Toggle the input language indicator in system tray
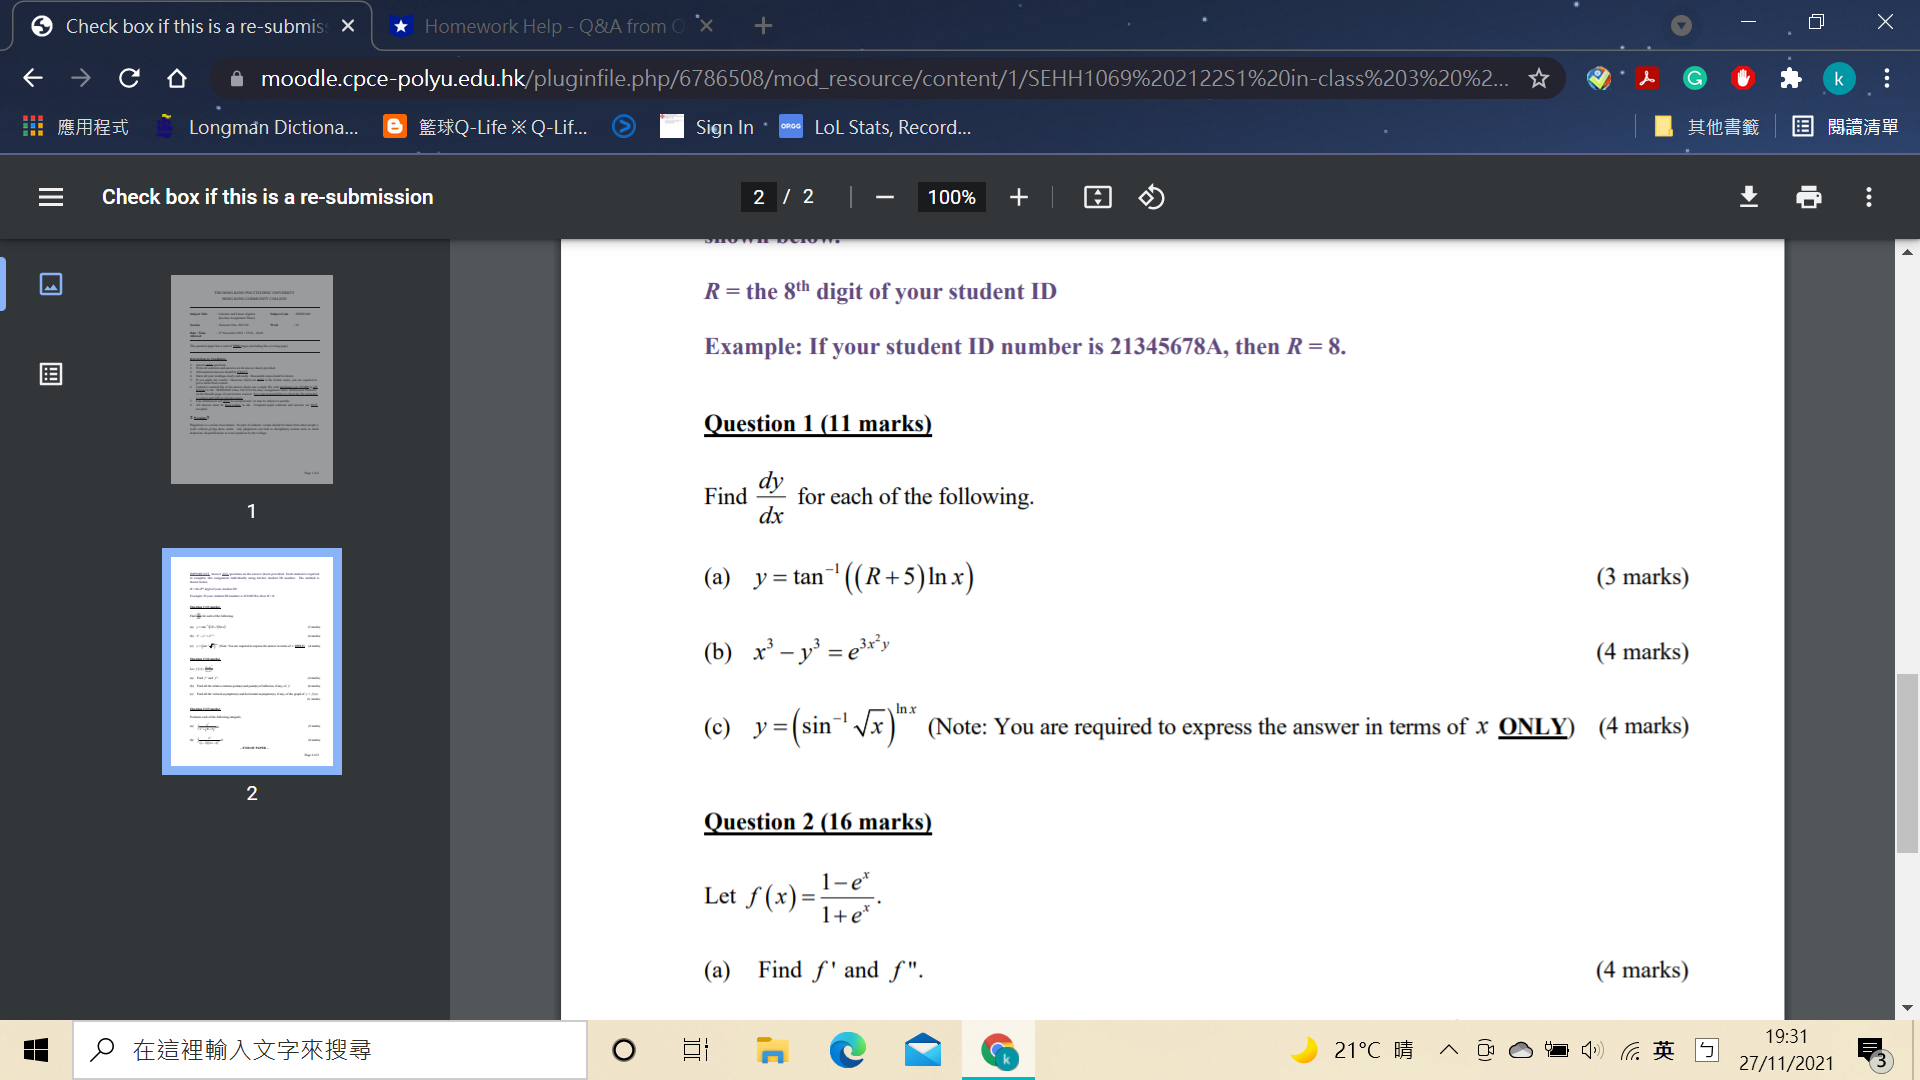 [x=1663, y=1050]
